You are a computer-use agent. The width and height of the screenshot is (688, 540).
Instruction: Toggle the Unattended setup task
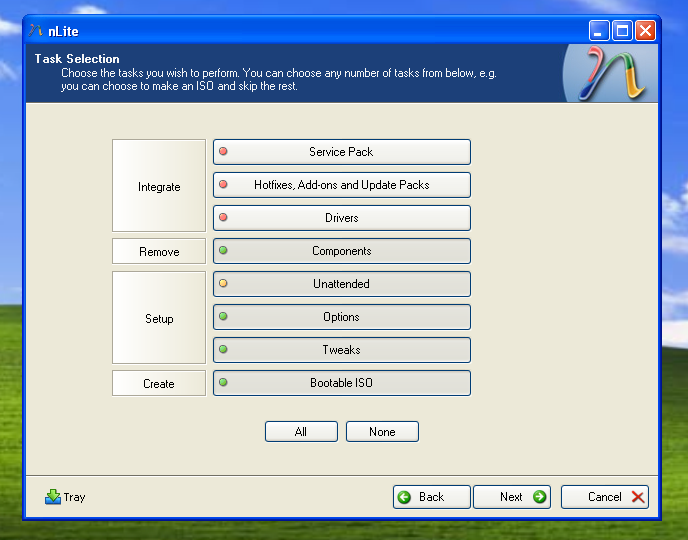[x=341, y=284]
